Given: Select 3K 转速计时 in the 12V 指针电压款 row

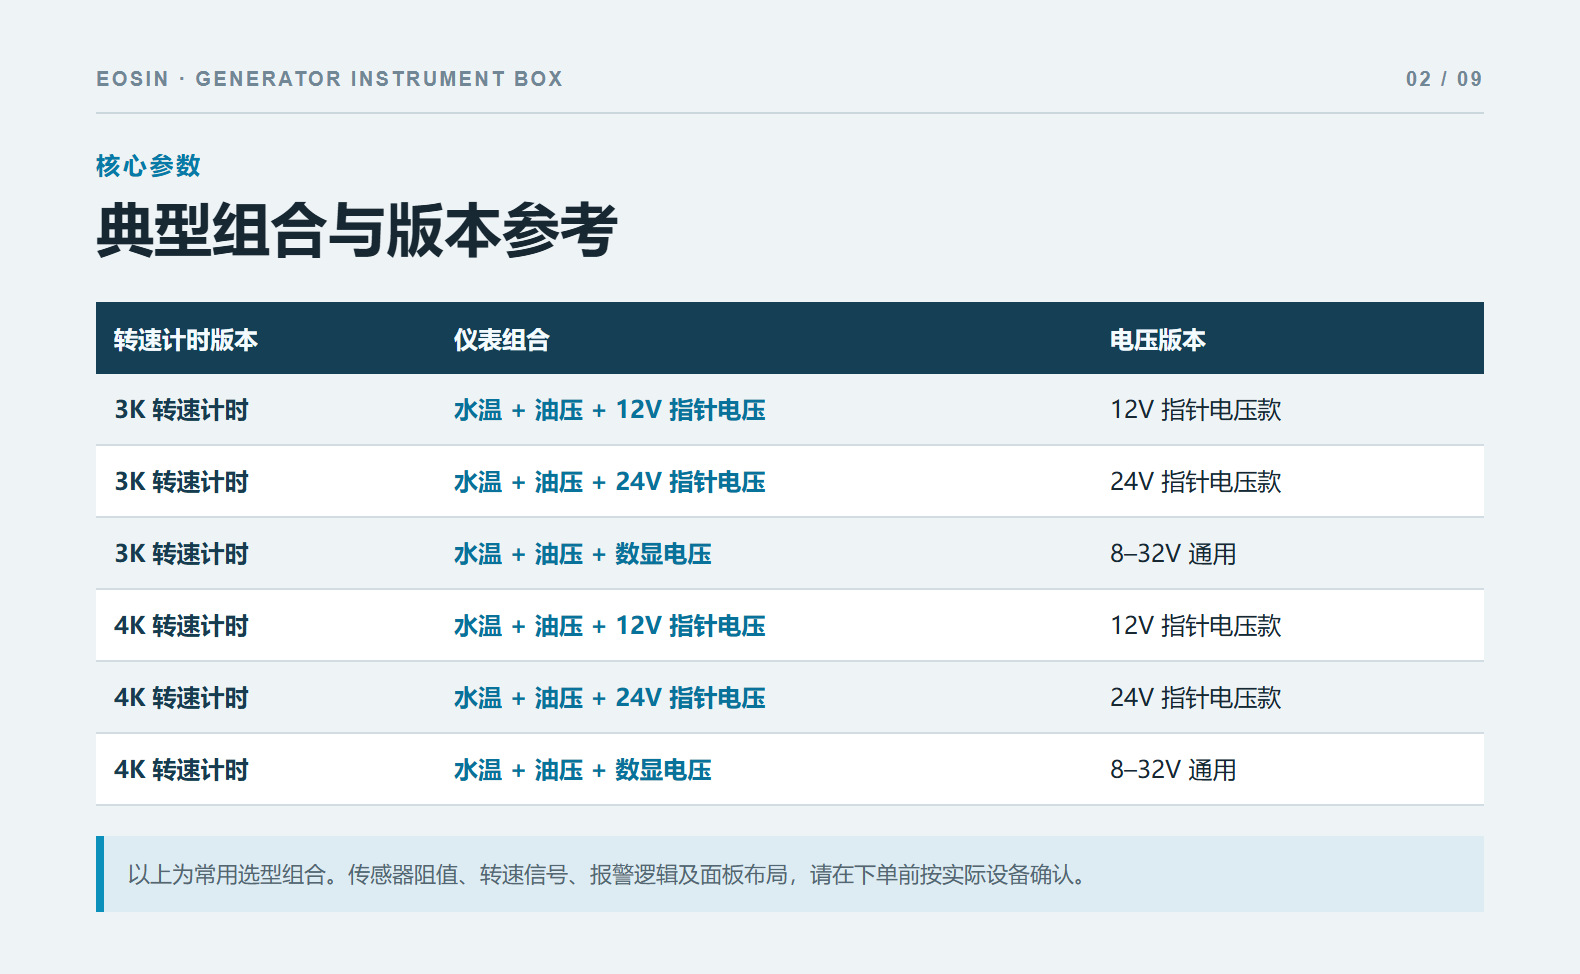Looking at the screenshot, I should click(x=181, y=410).
